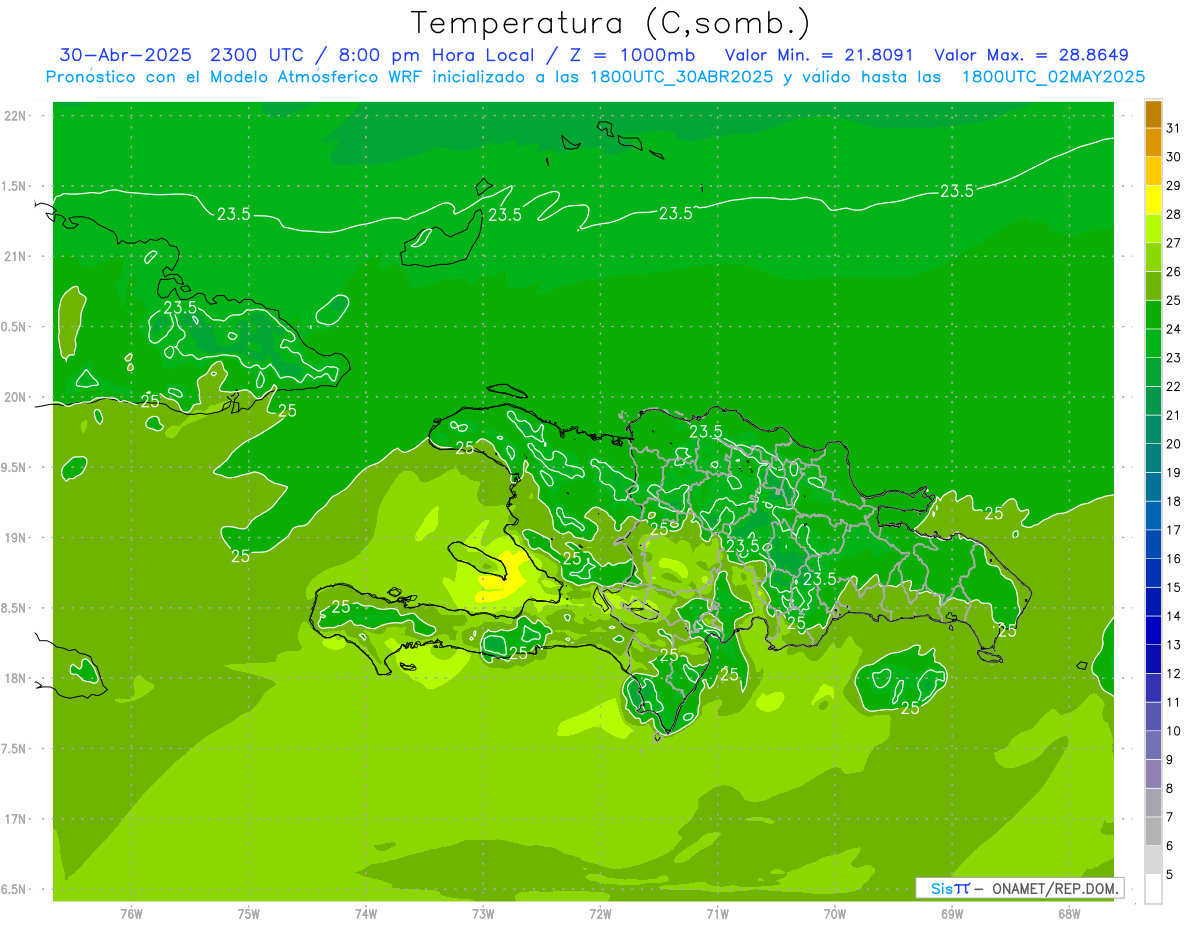
Task: Click the '74W' longitude axis label
Action: tap(365, 914)
